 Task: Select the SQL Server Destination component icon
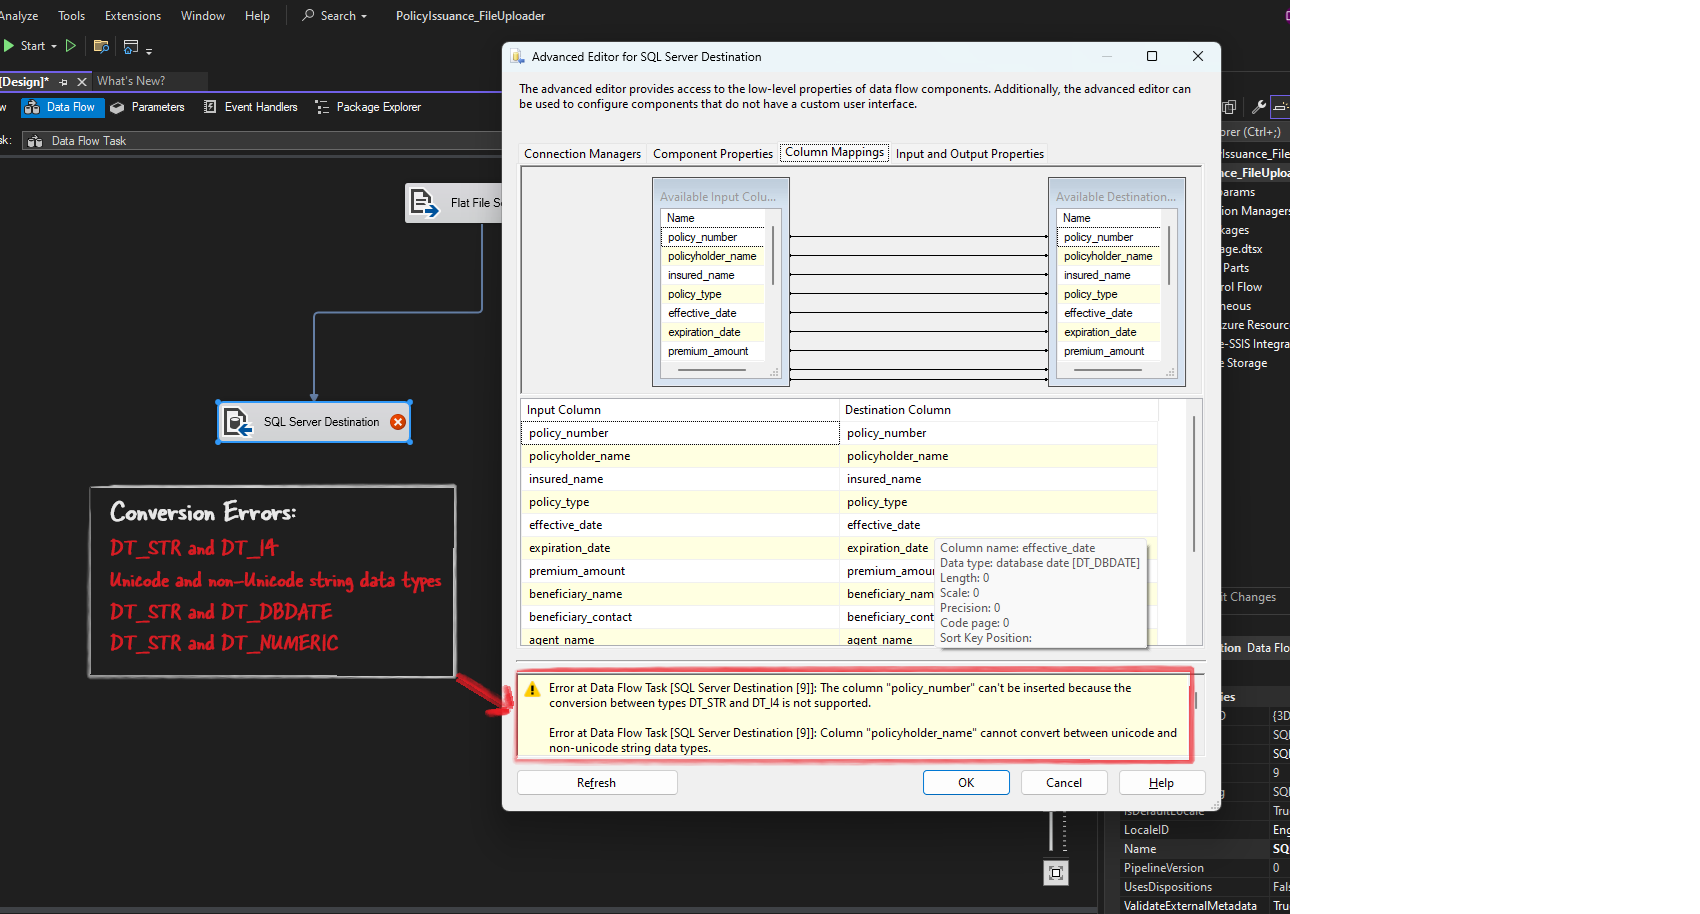pos(237,422)
